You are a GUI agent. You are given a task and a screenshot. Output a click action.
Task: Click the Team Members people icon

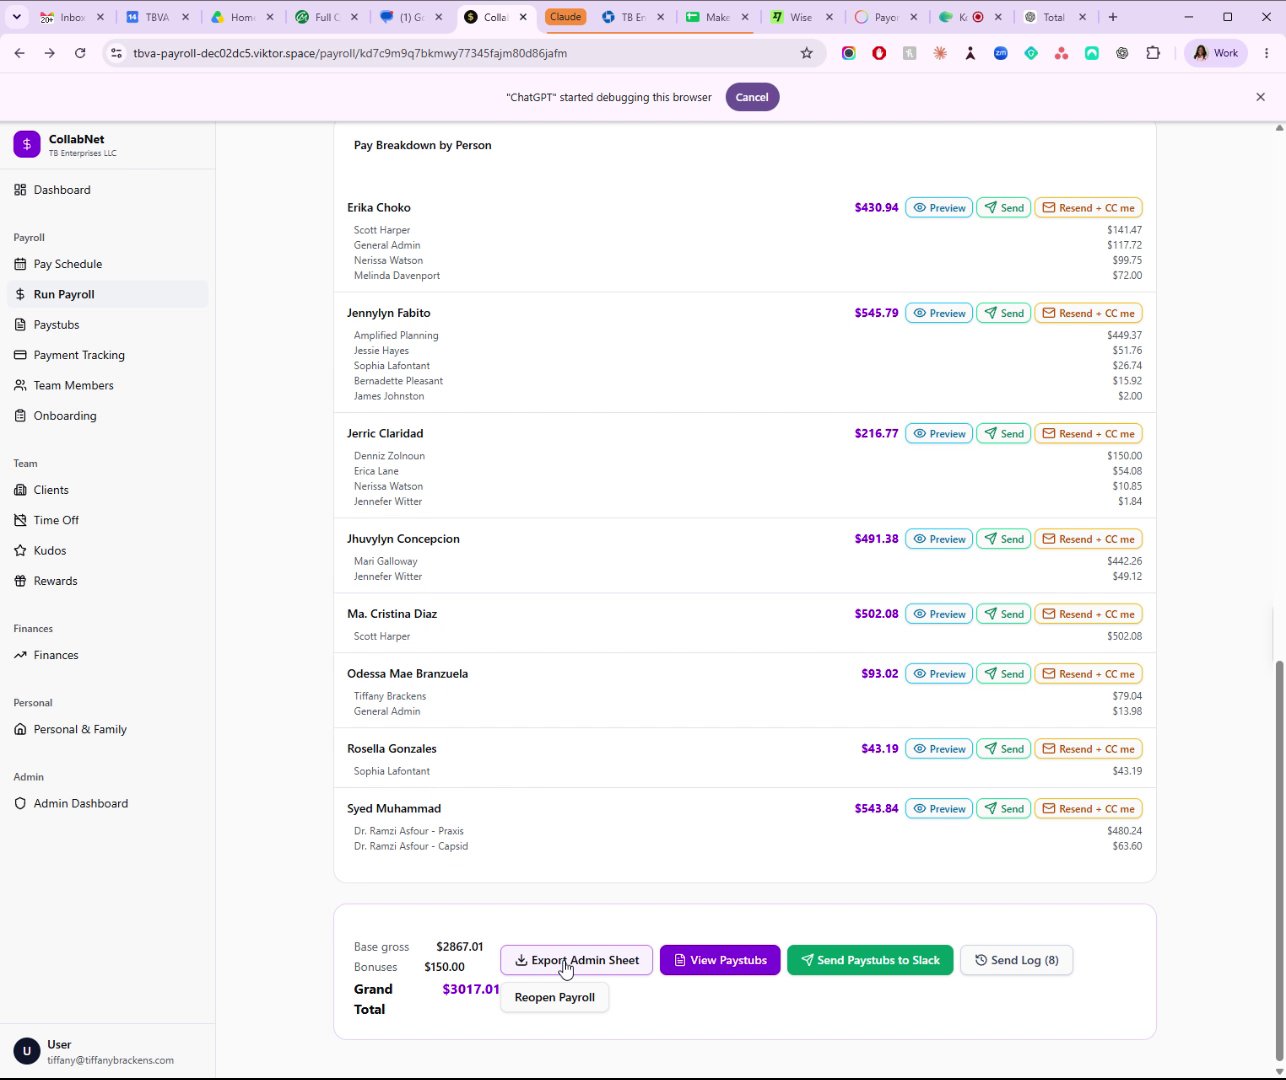[x=20, y=385]
